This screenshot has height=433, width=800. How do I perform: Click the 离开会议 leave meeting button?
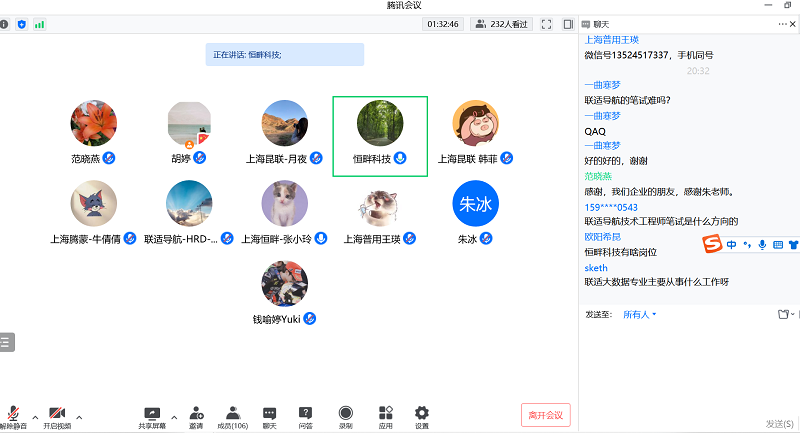point(546,415)
